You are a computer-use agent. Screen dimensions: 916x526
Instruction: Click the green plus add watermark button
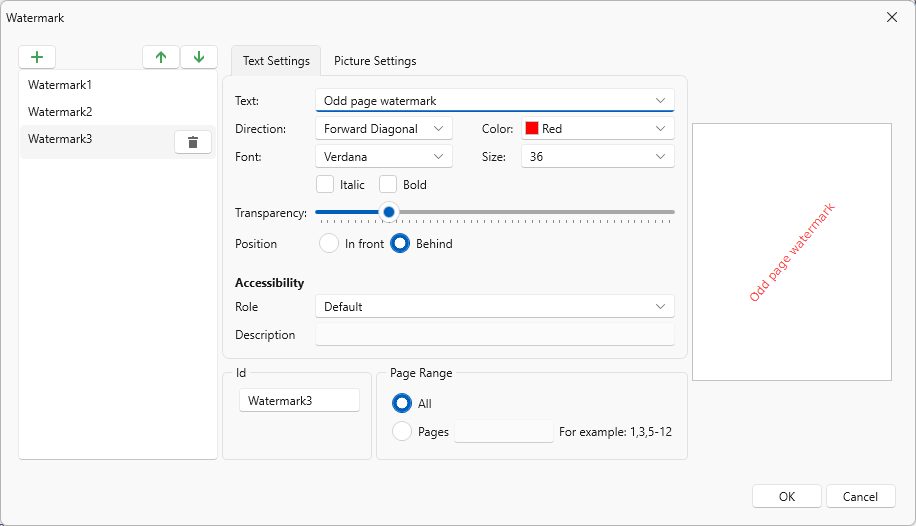coord(37,57)
